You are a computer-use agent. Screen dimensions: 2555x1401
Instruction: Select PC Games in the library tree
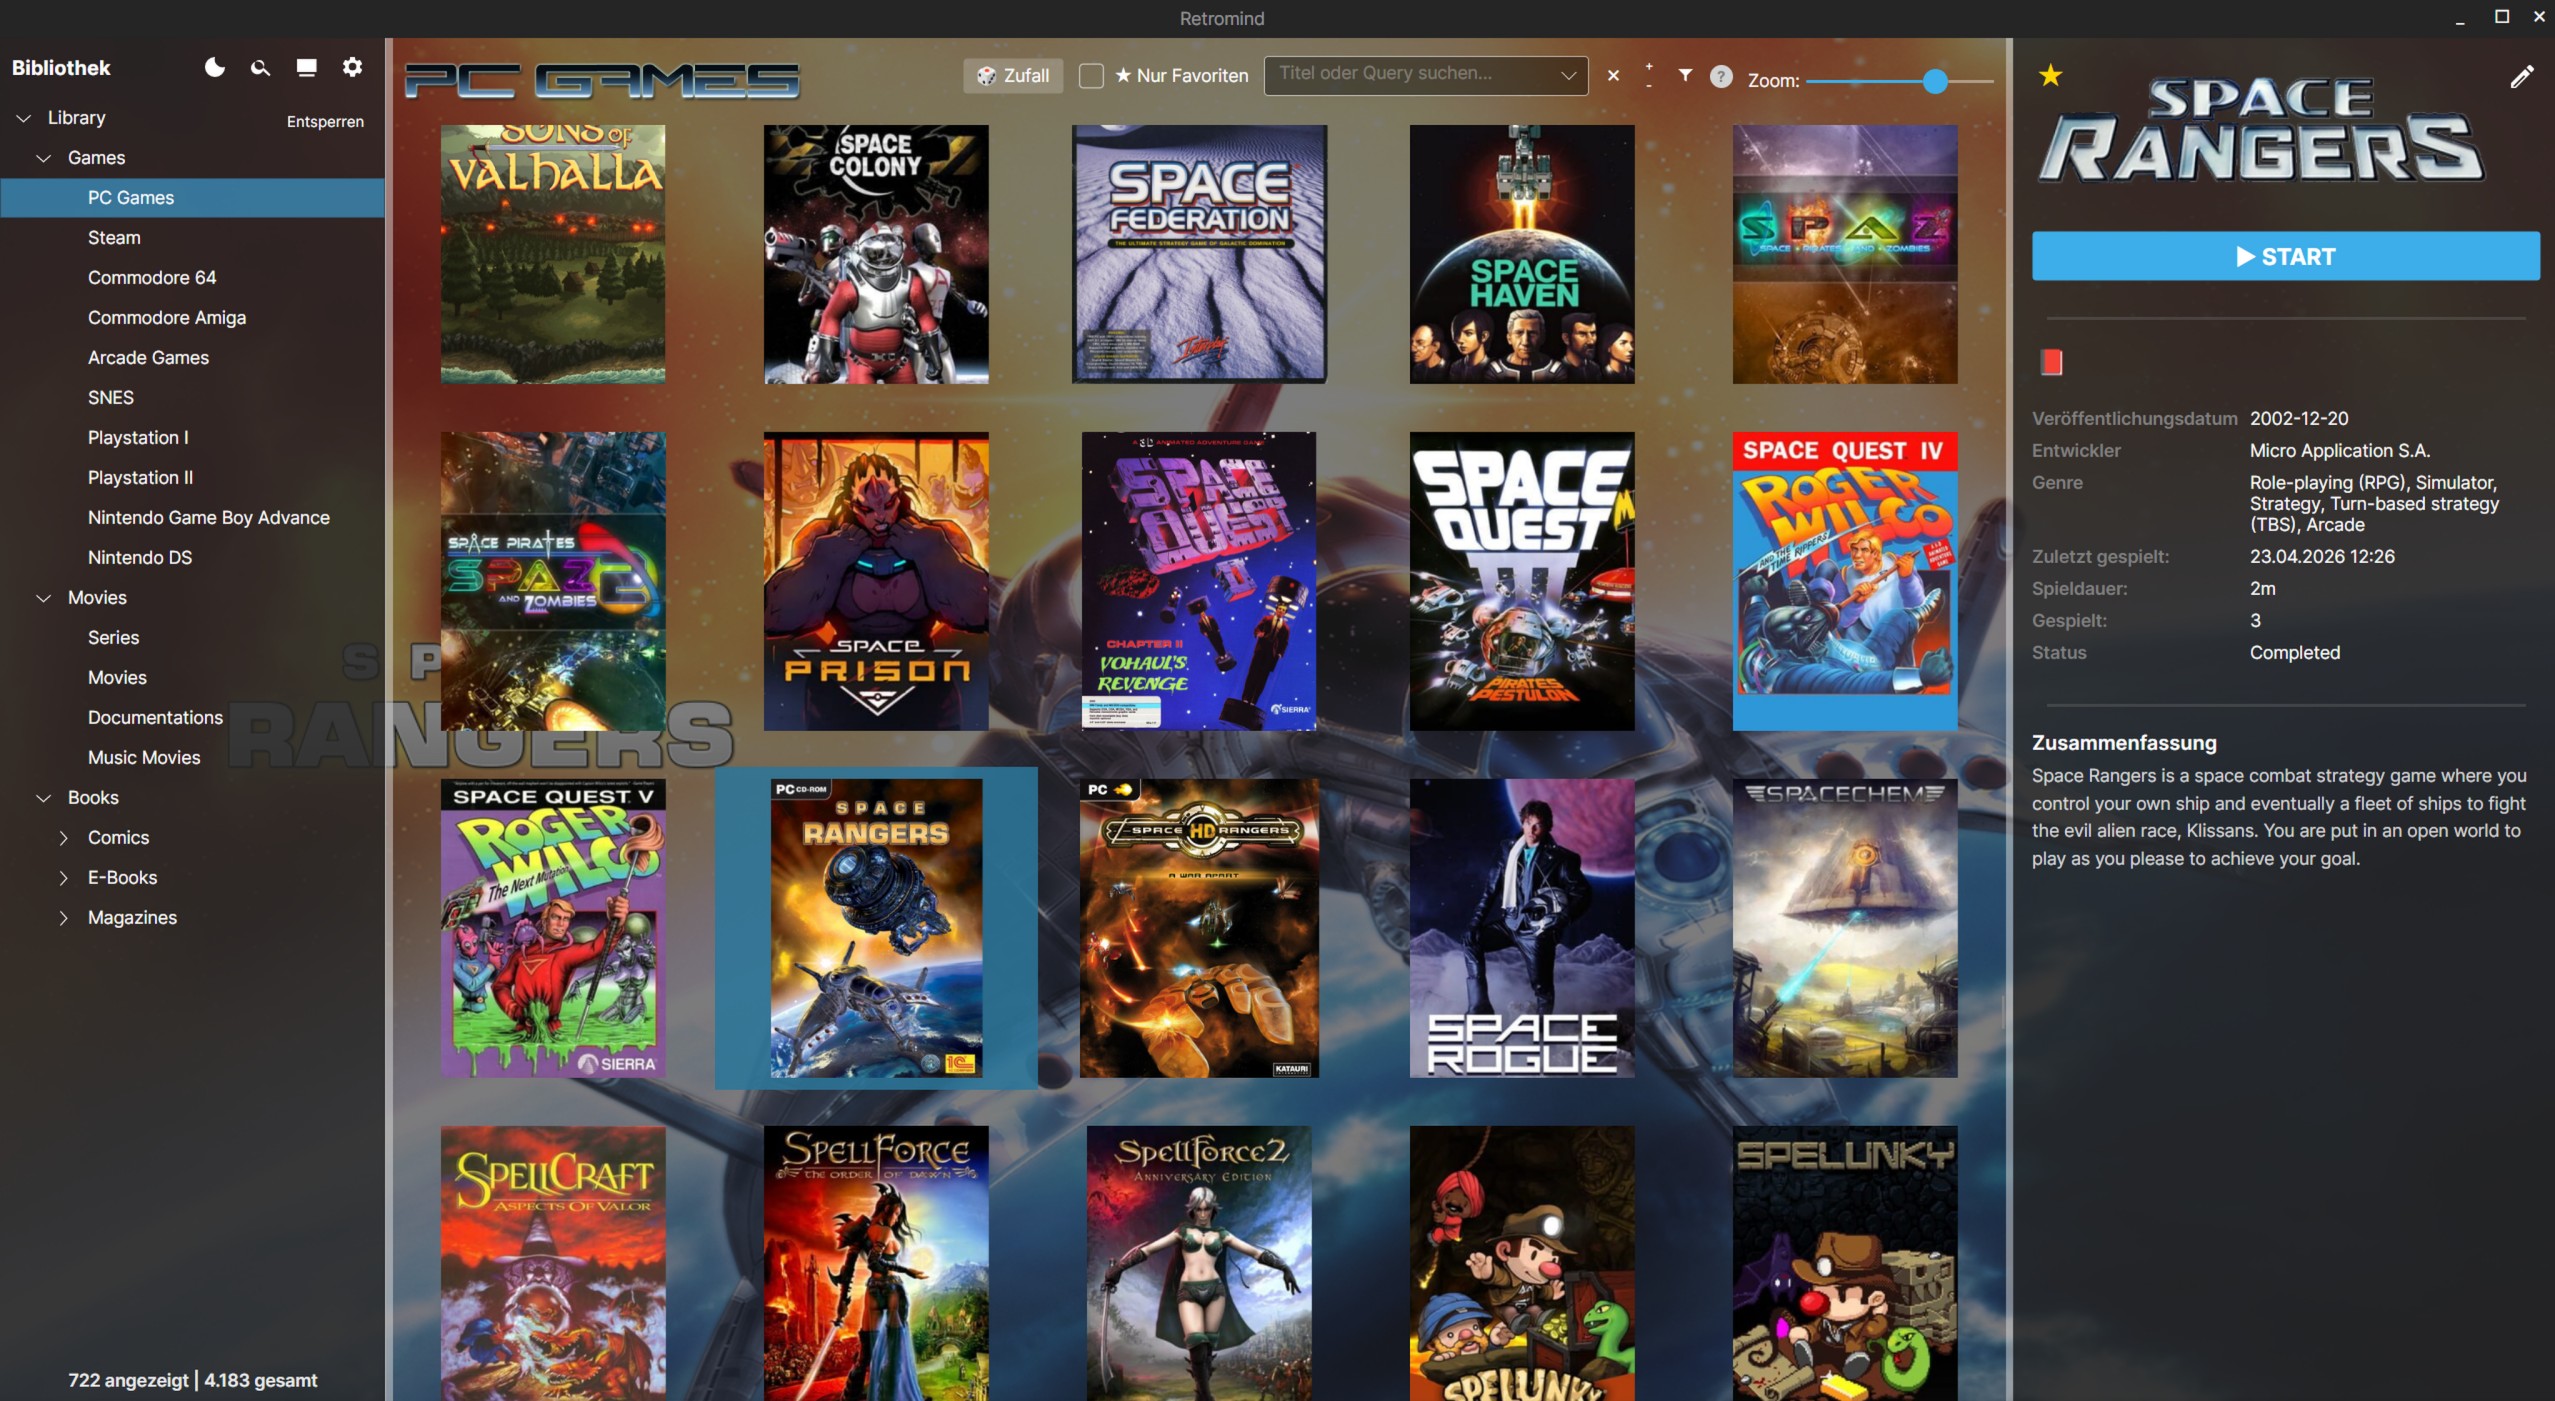[x=192, y=198]
